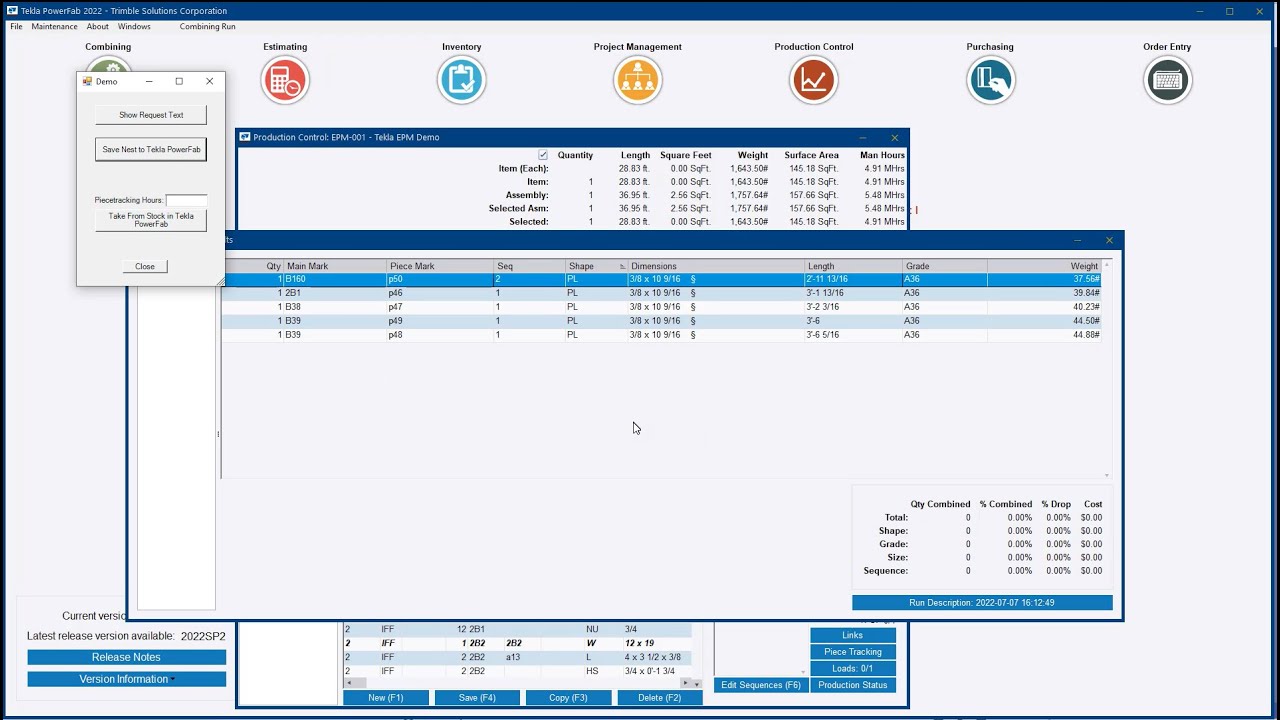
Task: Select row with piece mark p47
Action: tap(661, 307)
